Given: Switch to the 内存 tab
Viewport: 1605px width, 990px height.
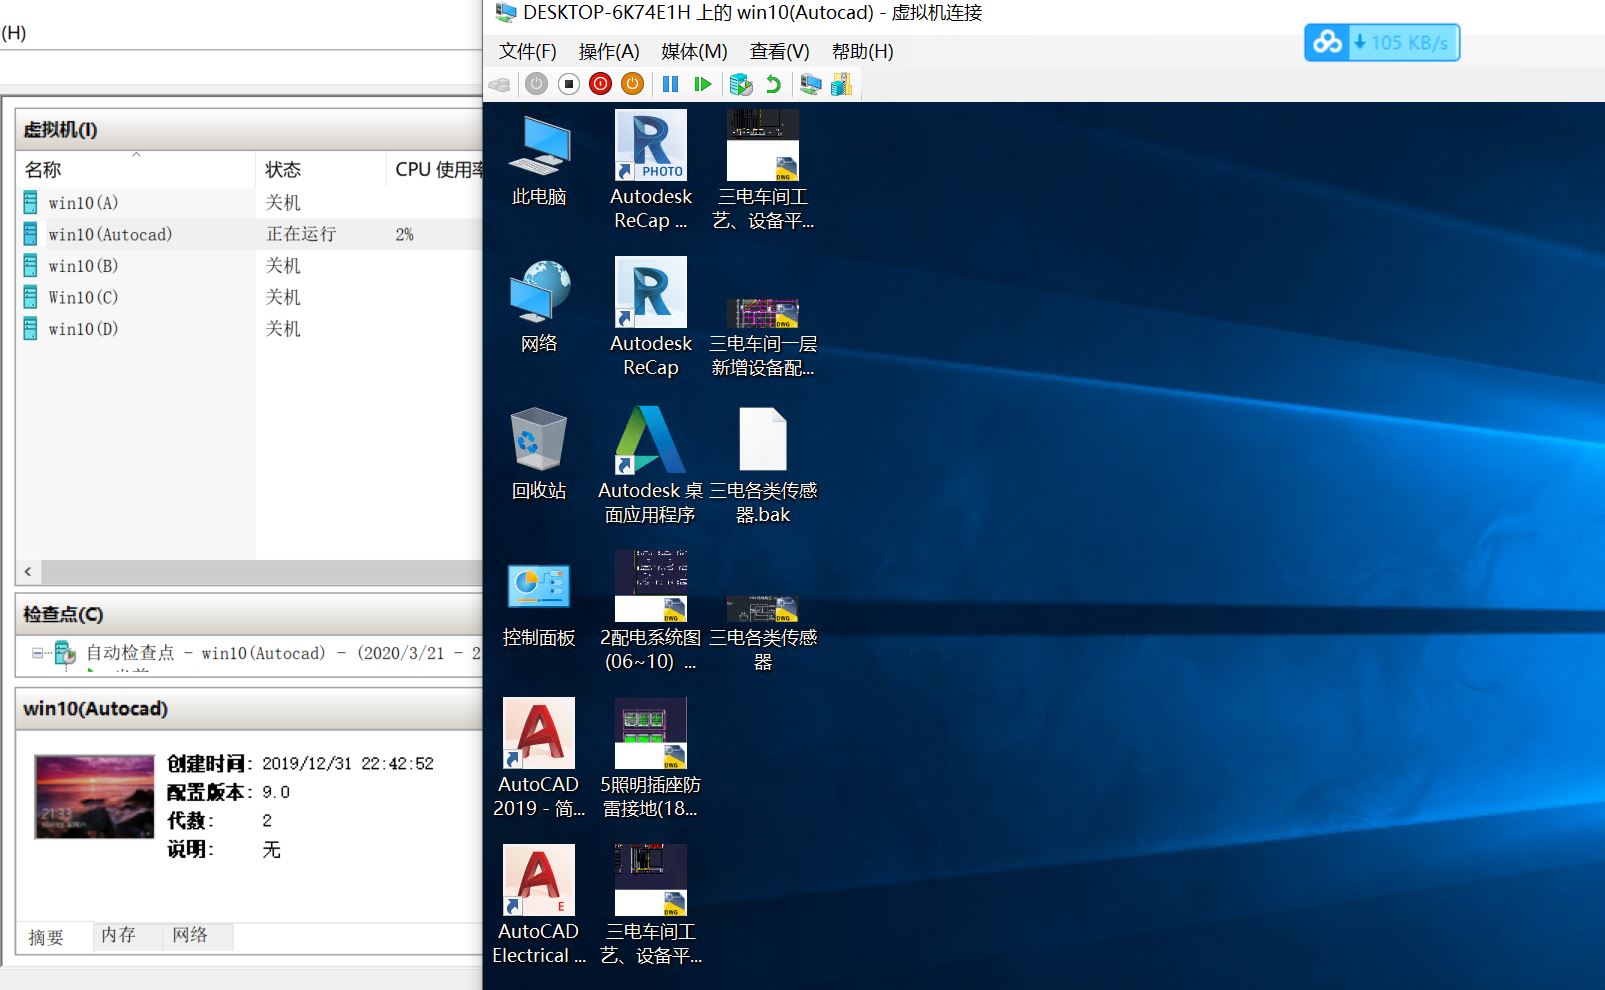Looking at the screenshot, I should 118,935.
